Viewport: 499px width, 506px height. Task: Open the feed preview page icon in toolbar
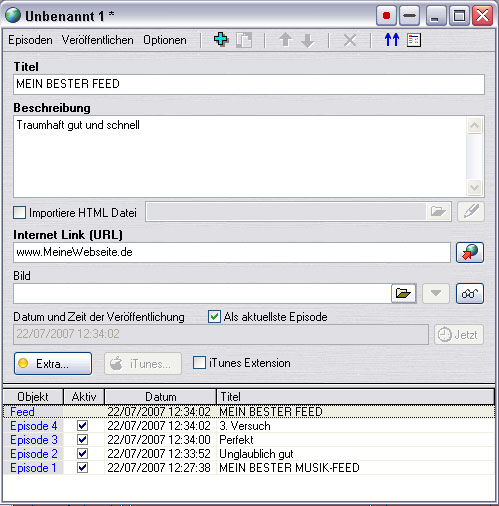point(414,40)
